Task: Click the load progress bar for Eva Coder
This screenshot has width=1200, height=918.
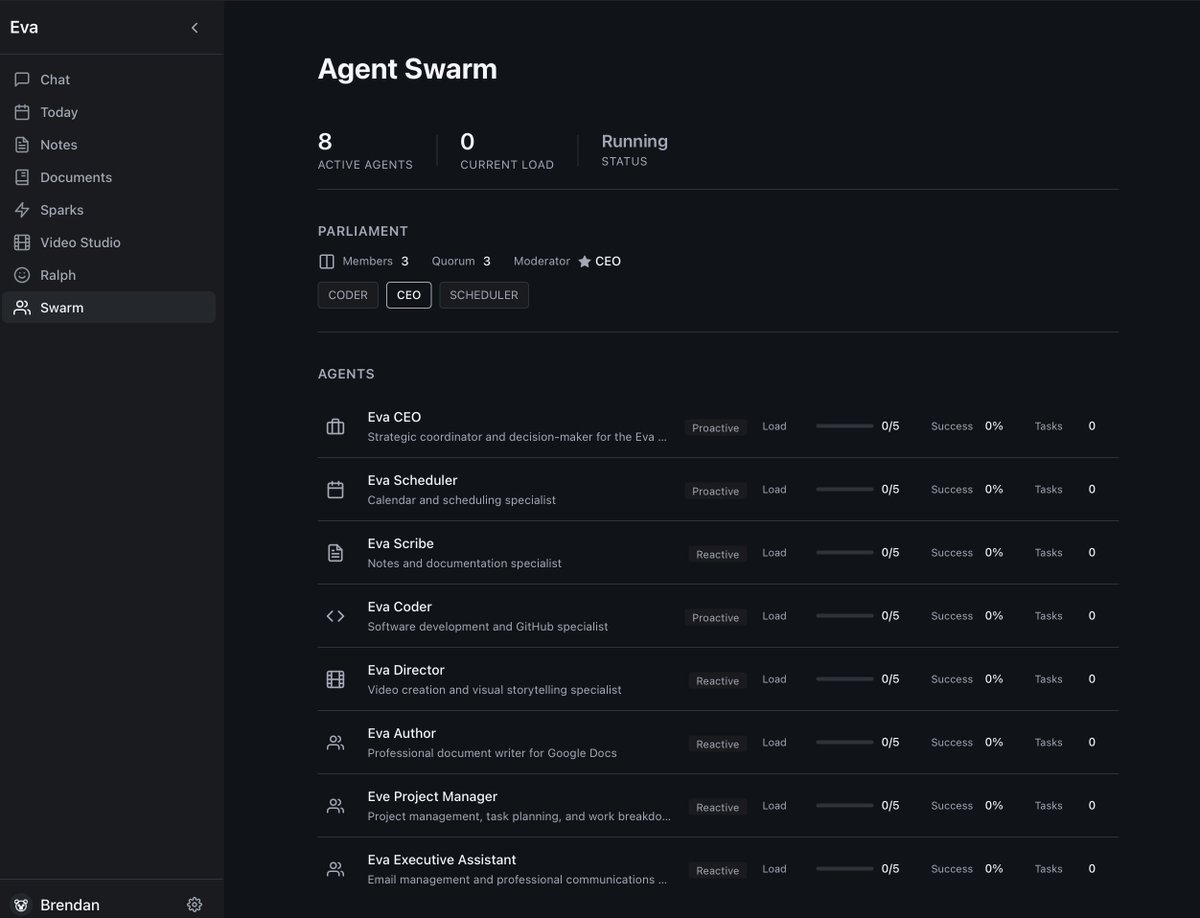Action: click(845, 616)
